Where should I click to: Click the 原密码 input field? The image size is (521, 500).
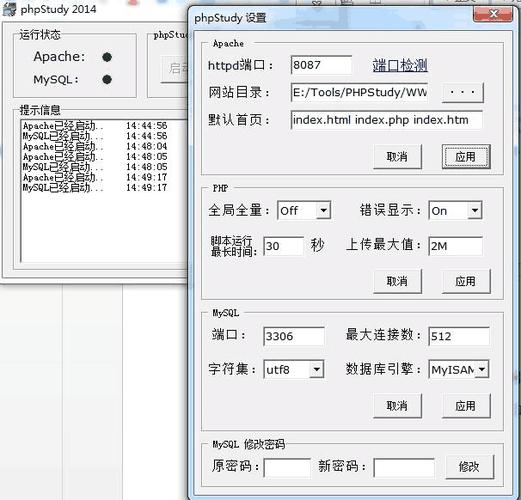[x=287, y=467]
